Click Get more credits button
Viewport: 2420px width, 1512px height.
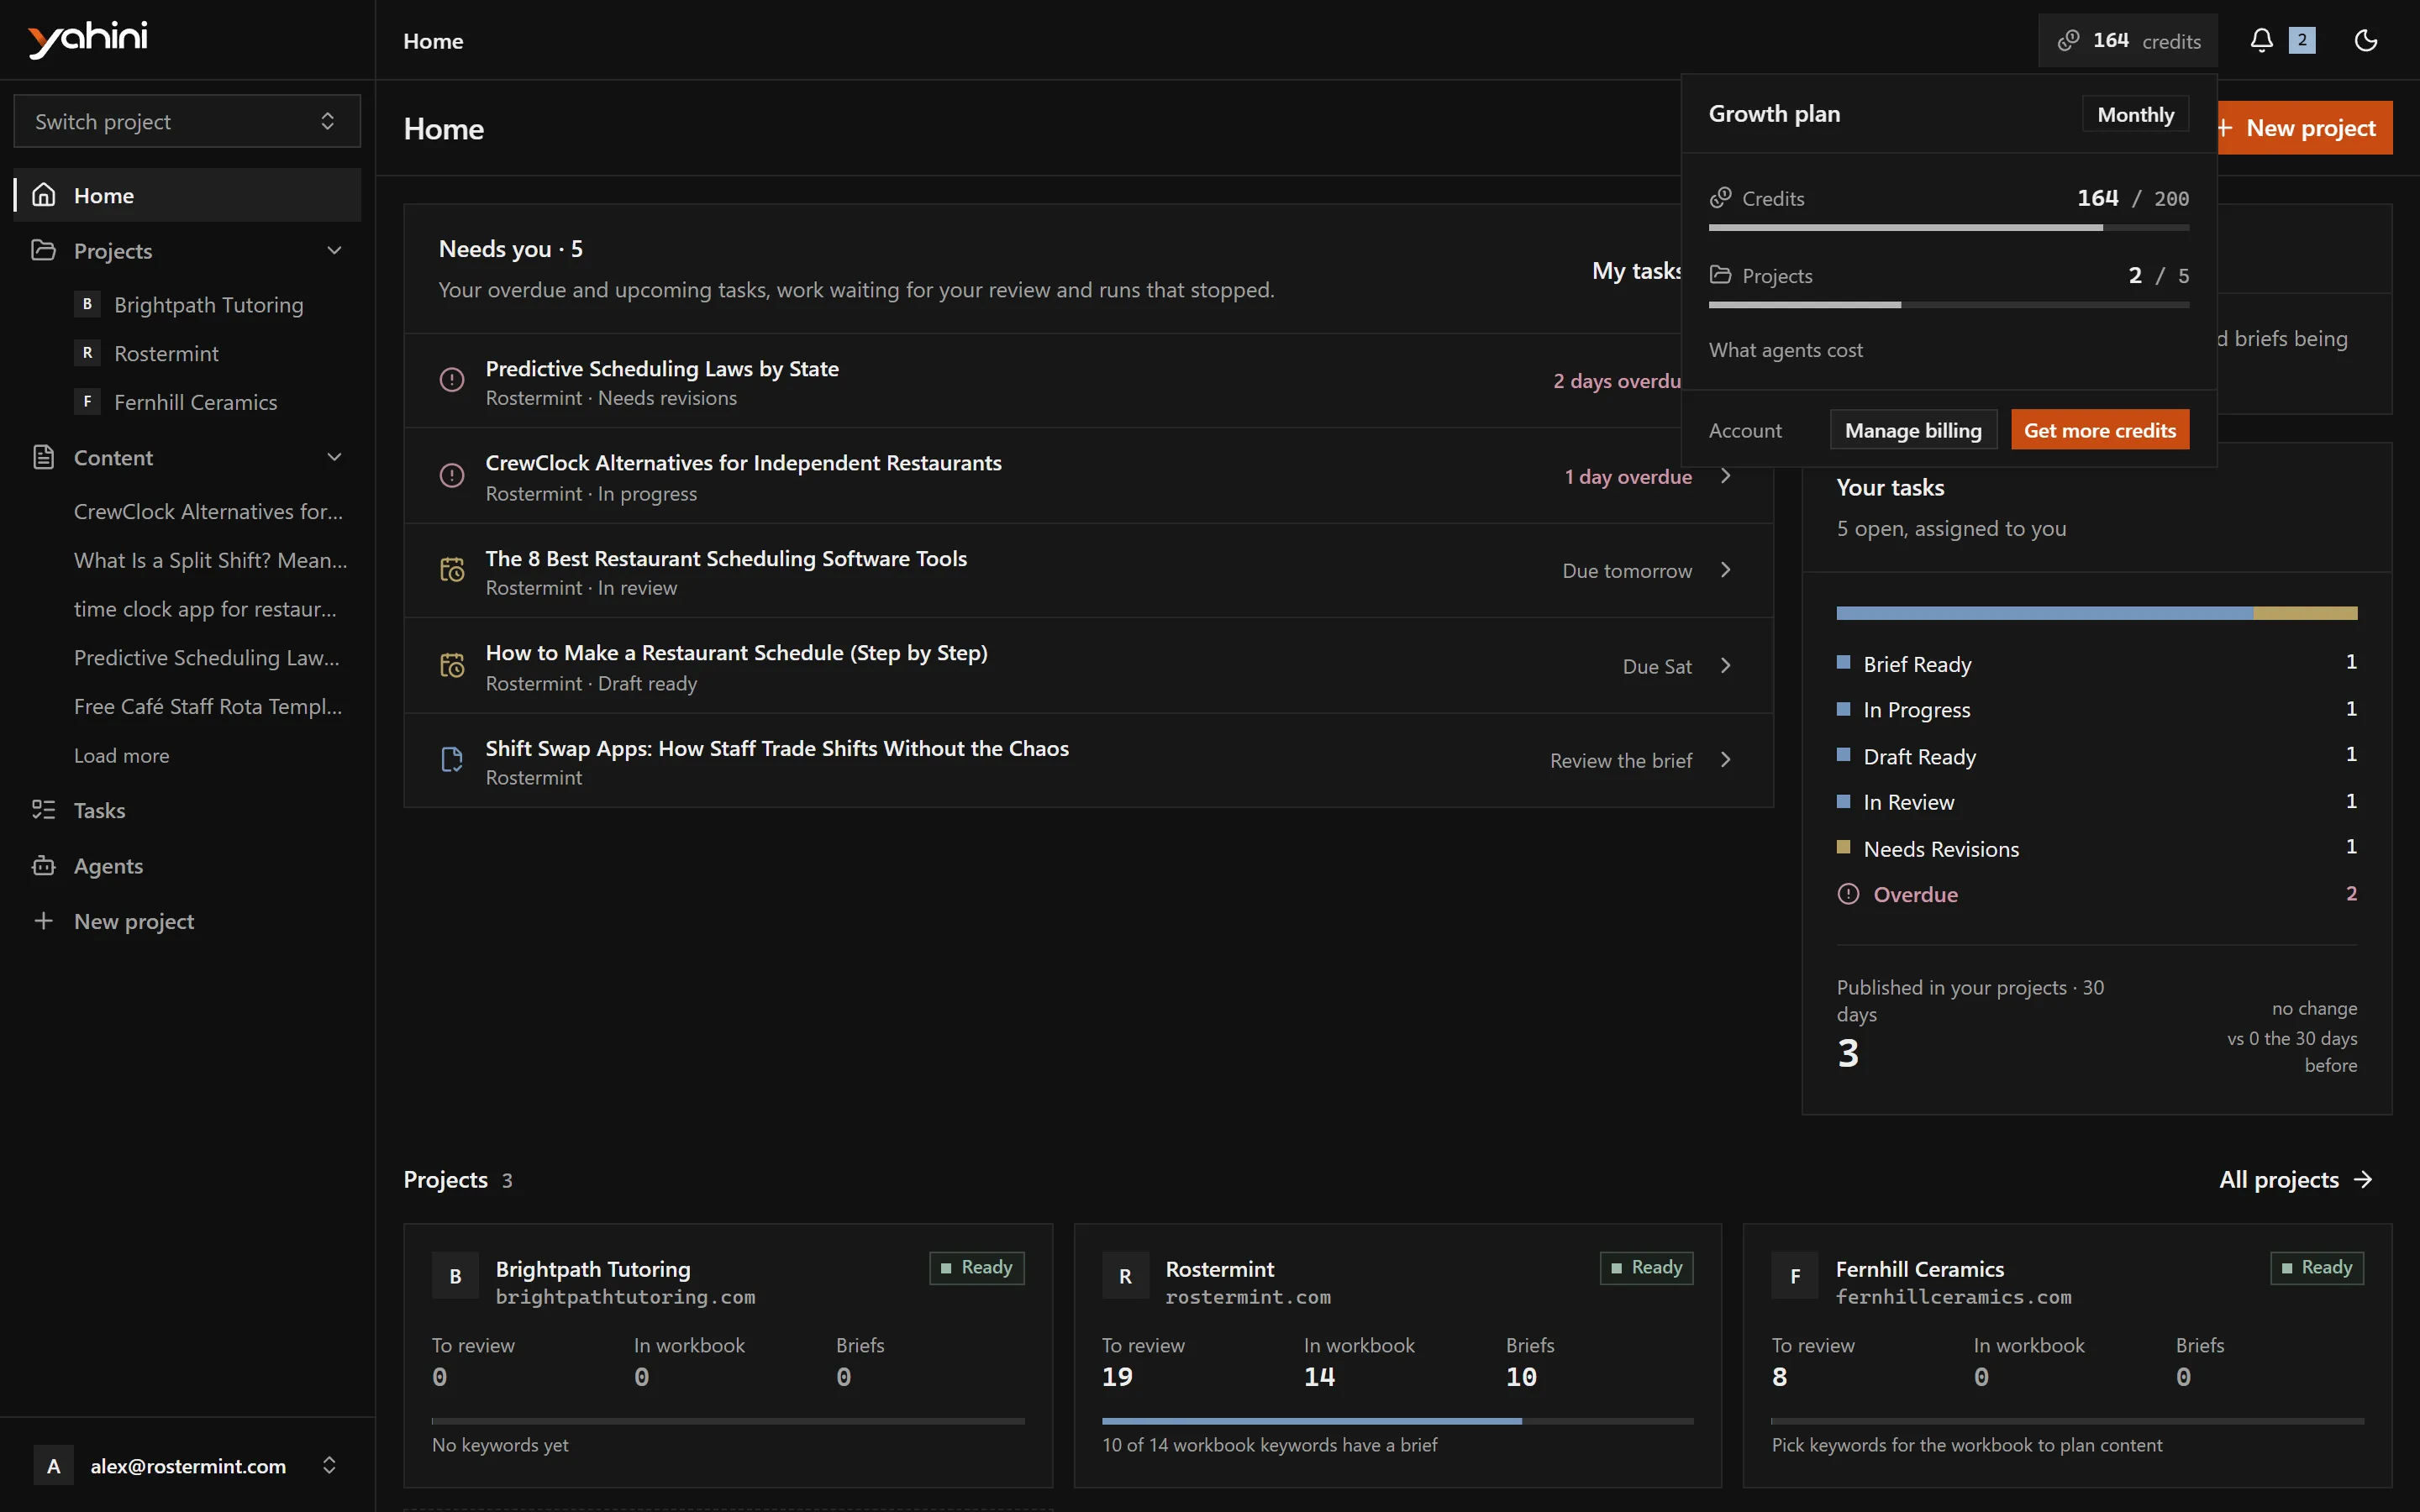point(2100,430)
